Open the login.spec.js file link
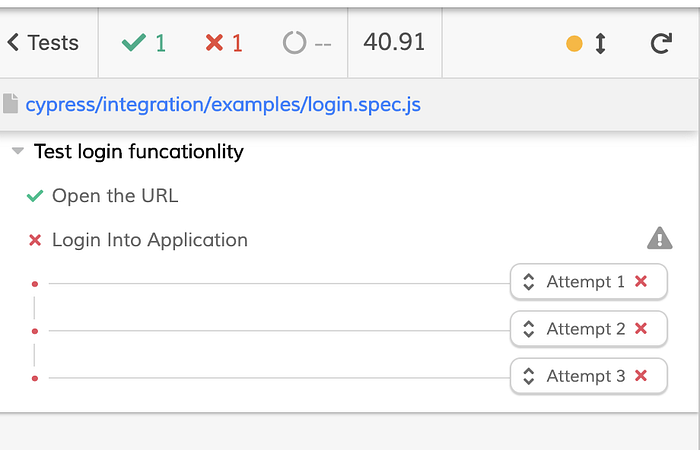Screen dimensions: 700x450 pos(223,105)
